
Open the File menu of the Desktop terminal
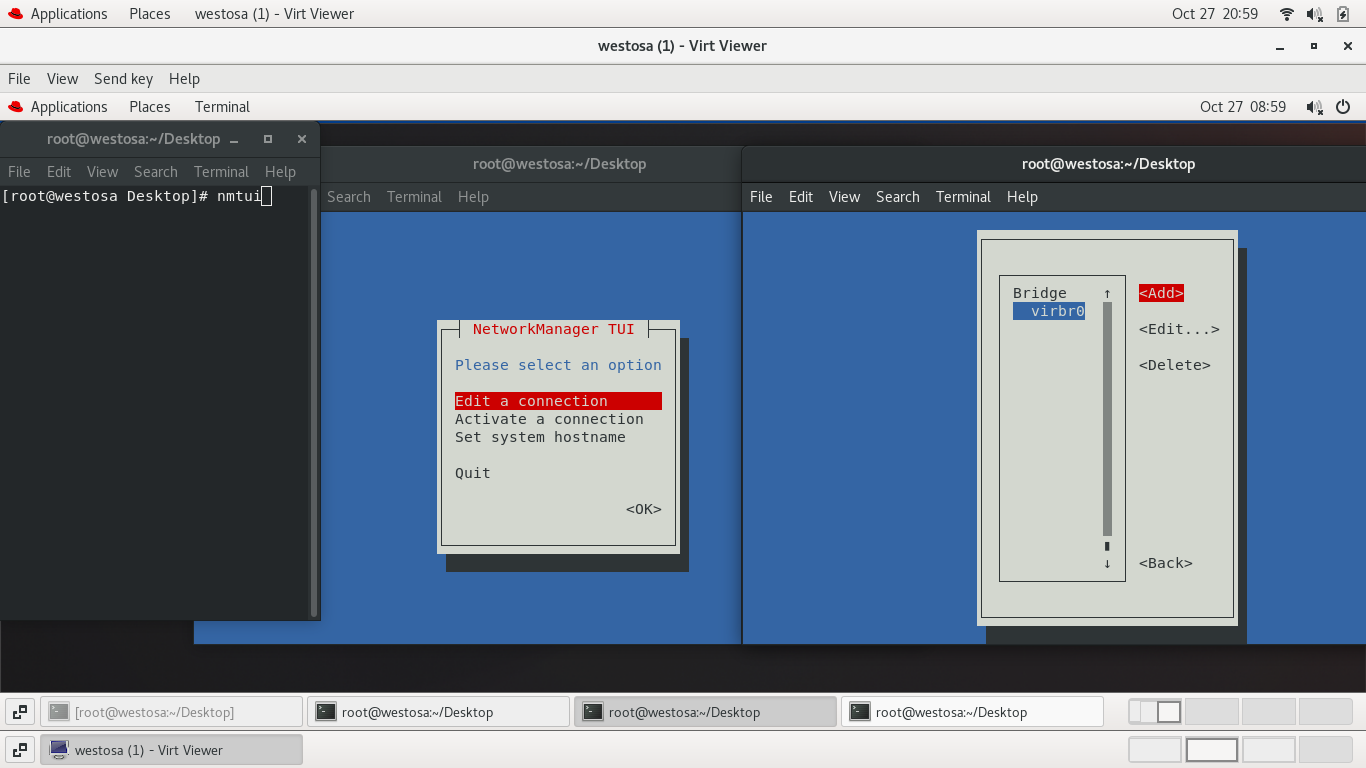coord(18,171)
